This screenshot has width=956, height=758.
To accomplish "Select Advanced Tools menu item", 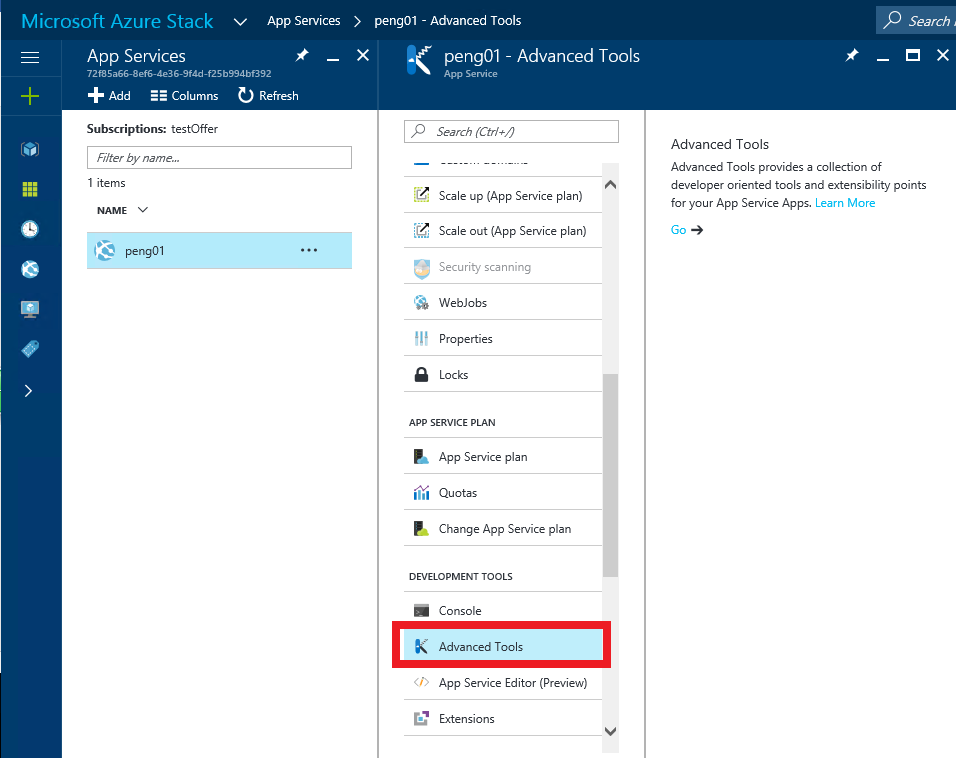I will tap(503, 646).
